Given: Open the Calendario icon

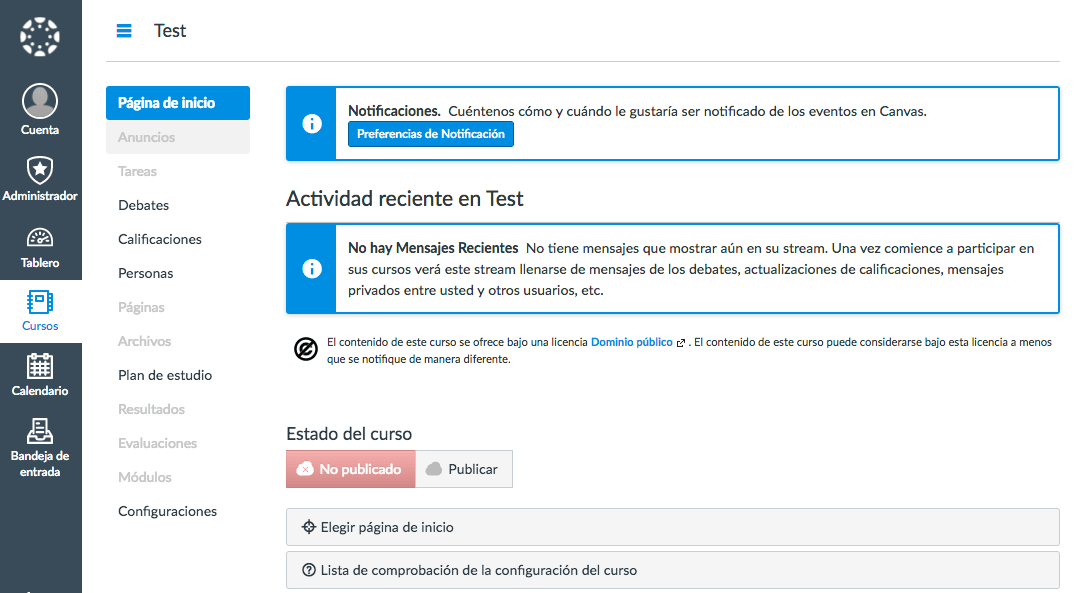Looking at the screenshot, I should coord(40,371).
